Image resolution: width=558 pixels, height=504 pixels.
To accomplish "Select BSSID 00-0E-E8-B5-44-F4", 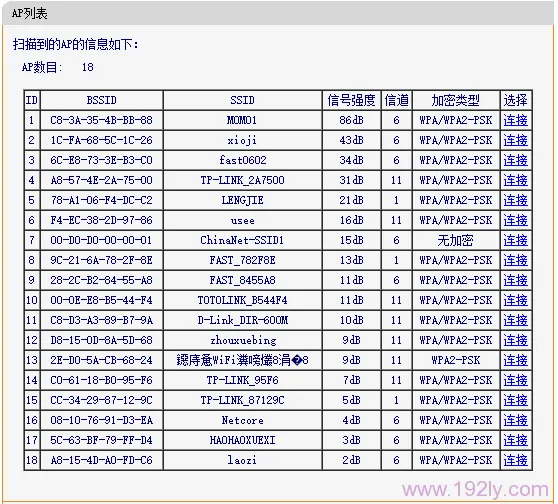I will (x=101, y=300).
